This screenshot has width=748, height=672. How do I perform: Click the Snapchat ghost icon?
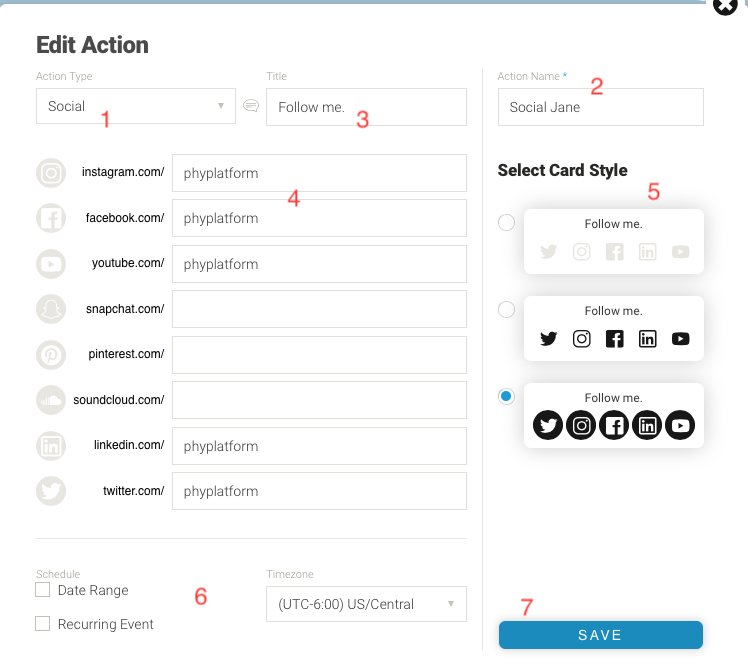51,309
